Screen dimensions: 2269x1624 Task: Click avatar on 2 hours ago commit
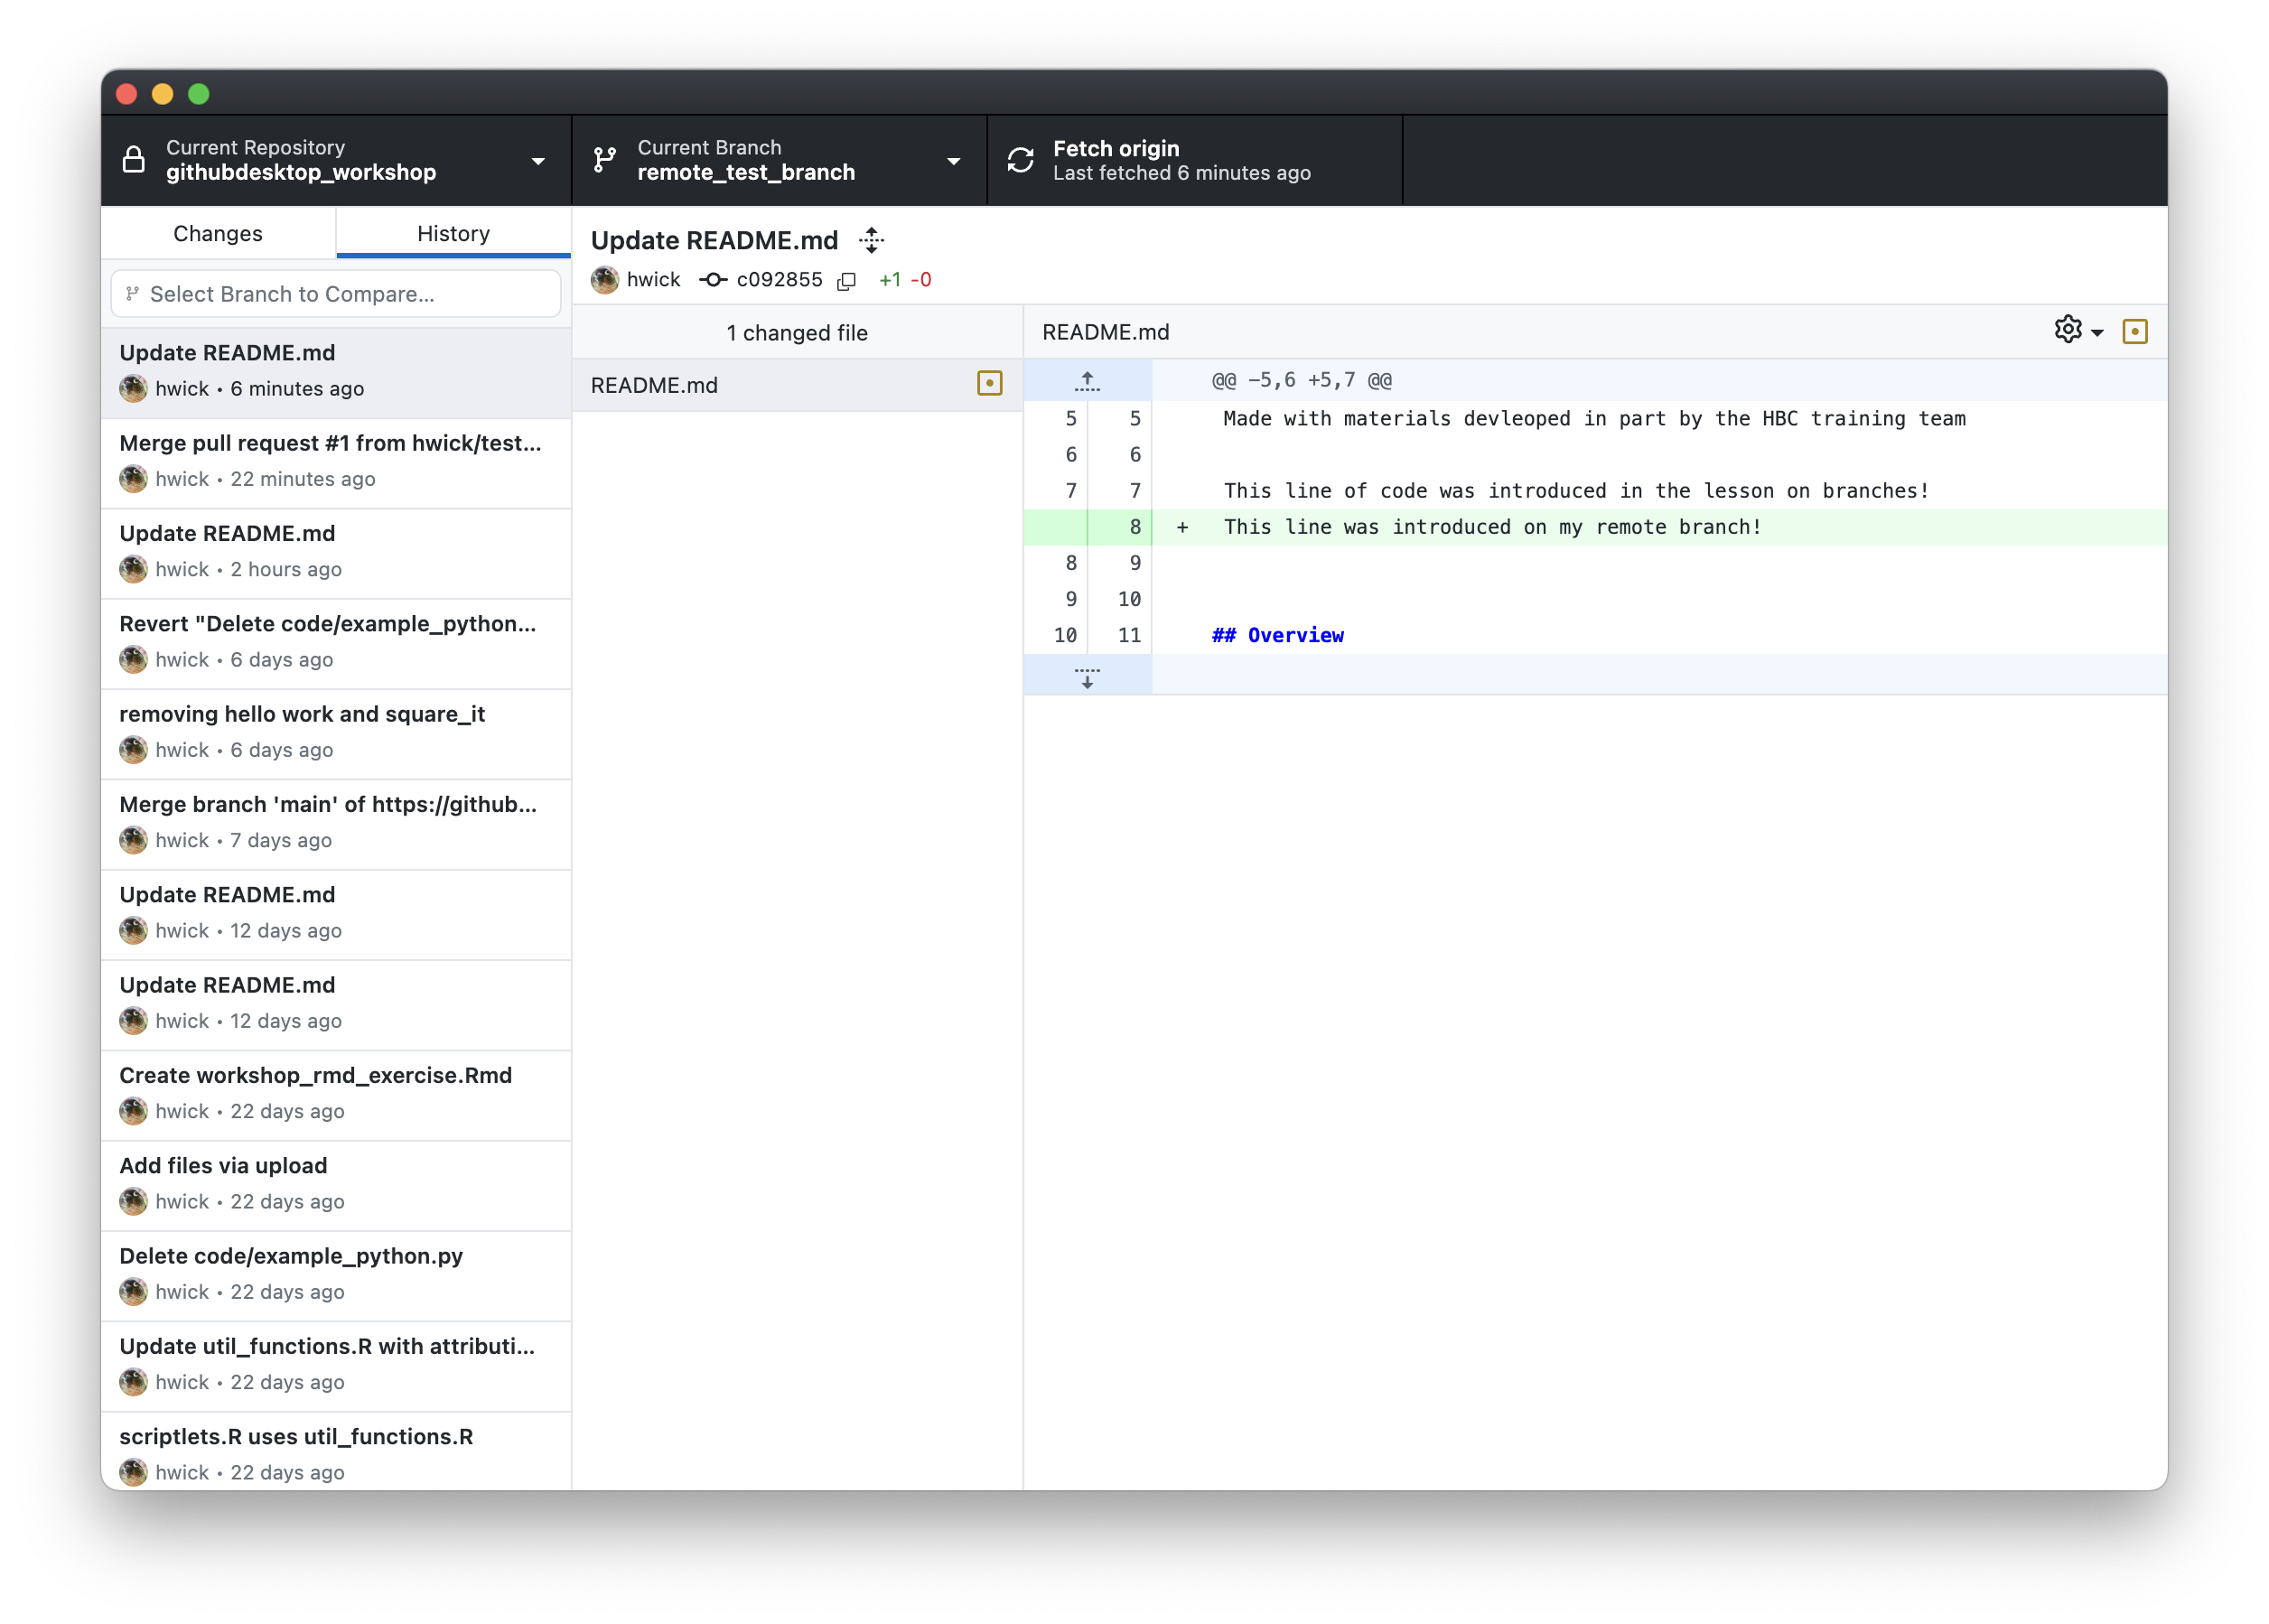[133, 569]
